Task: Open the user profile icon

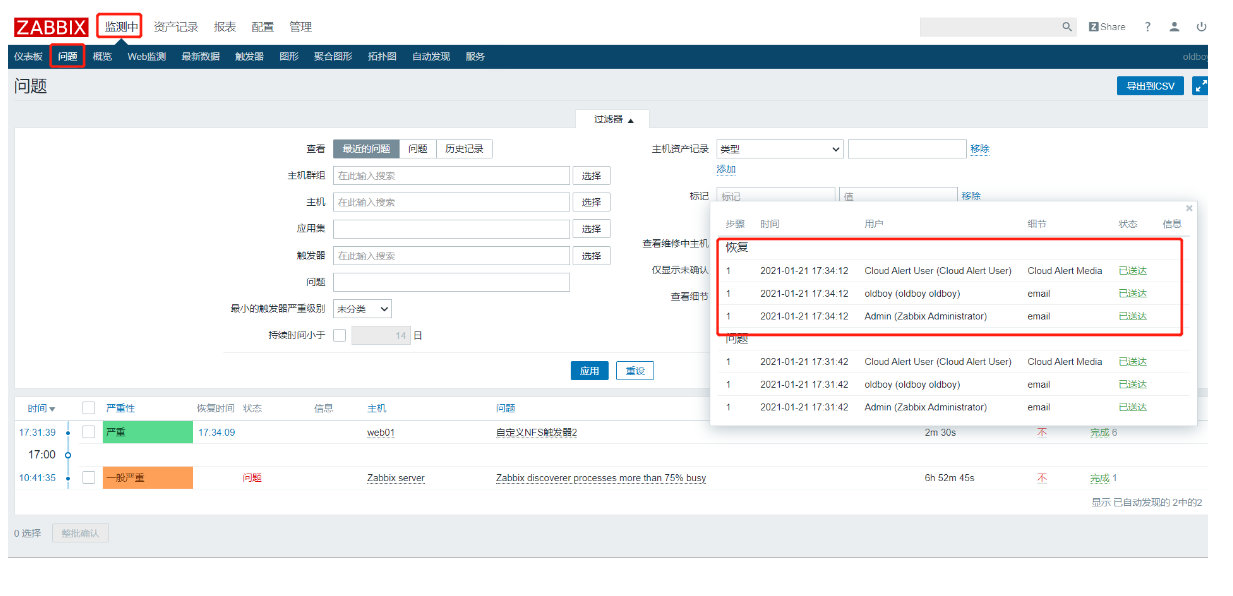Action: (x=1175, y=27)
